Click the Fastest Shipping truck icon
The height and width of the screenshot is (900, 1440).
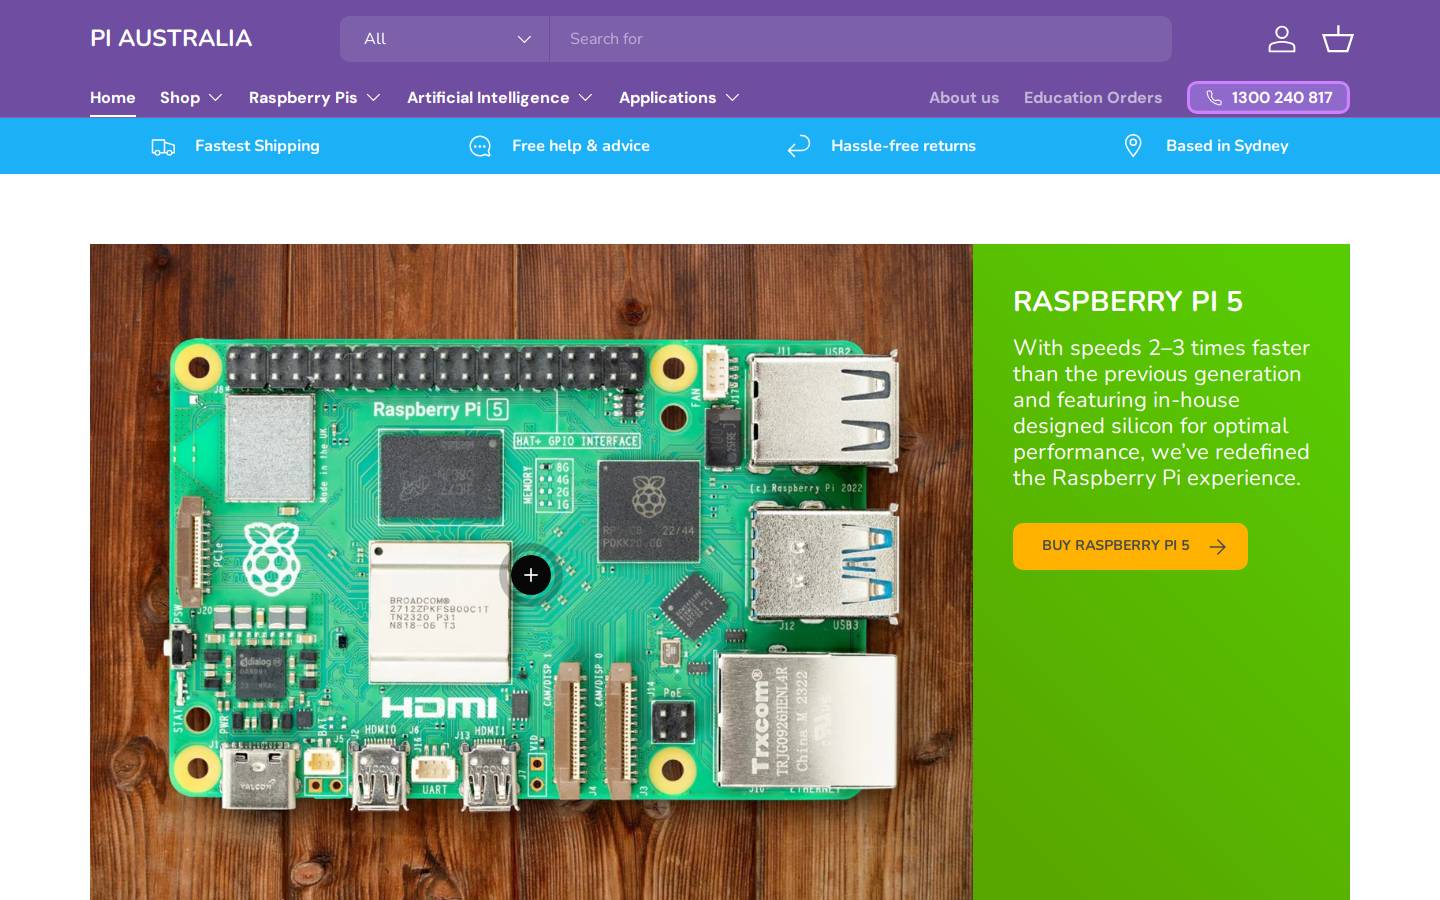tap(163, 147)
